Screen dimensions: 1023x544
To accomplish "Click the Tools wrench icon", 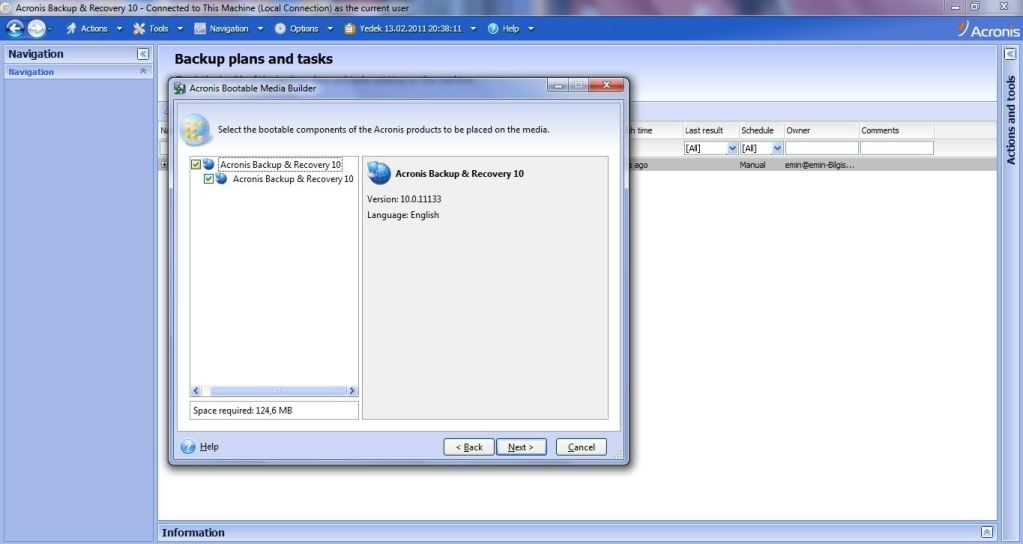I will 139,29.
